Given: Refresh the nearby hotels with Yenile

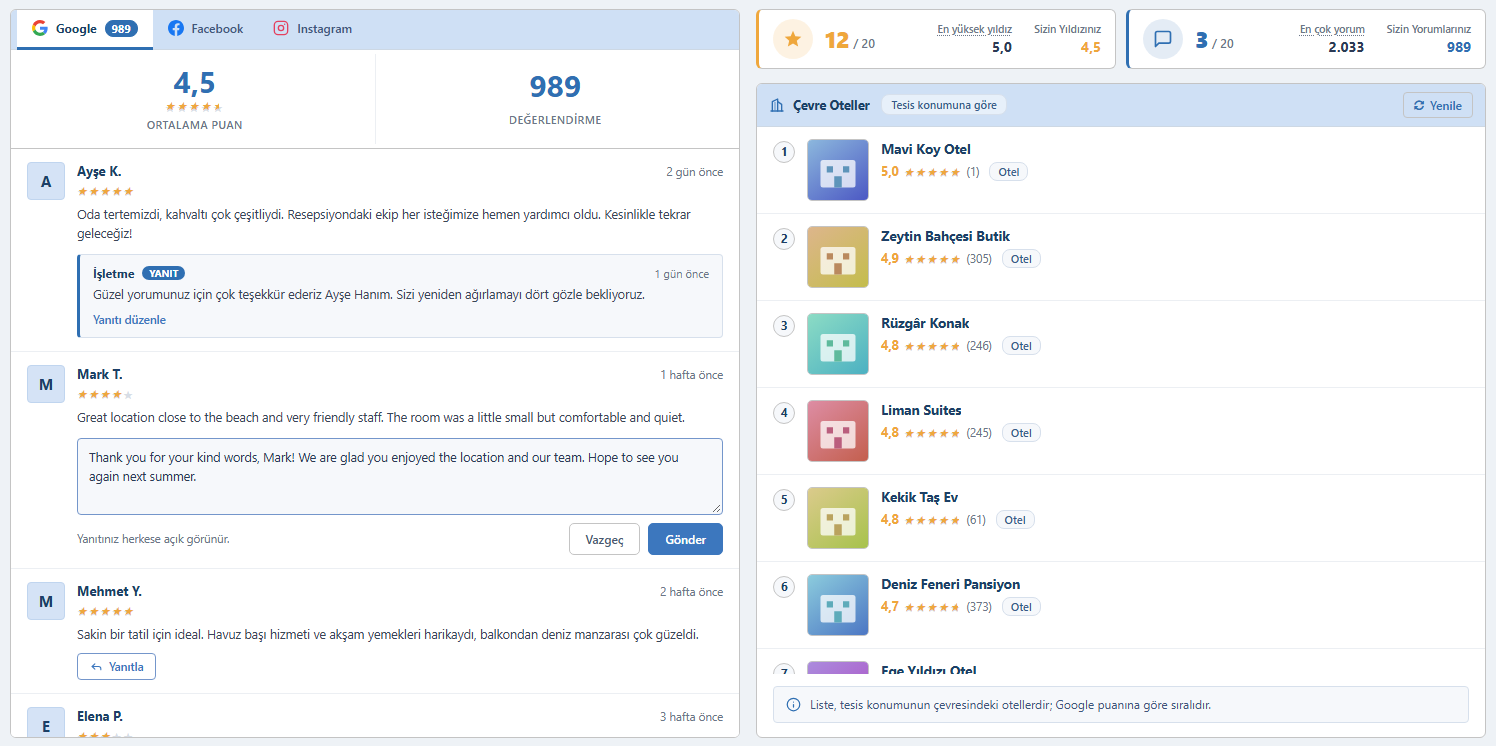Looking at the screenshot, I should [1438, 106].
